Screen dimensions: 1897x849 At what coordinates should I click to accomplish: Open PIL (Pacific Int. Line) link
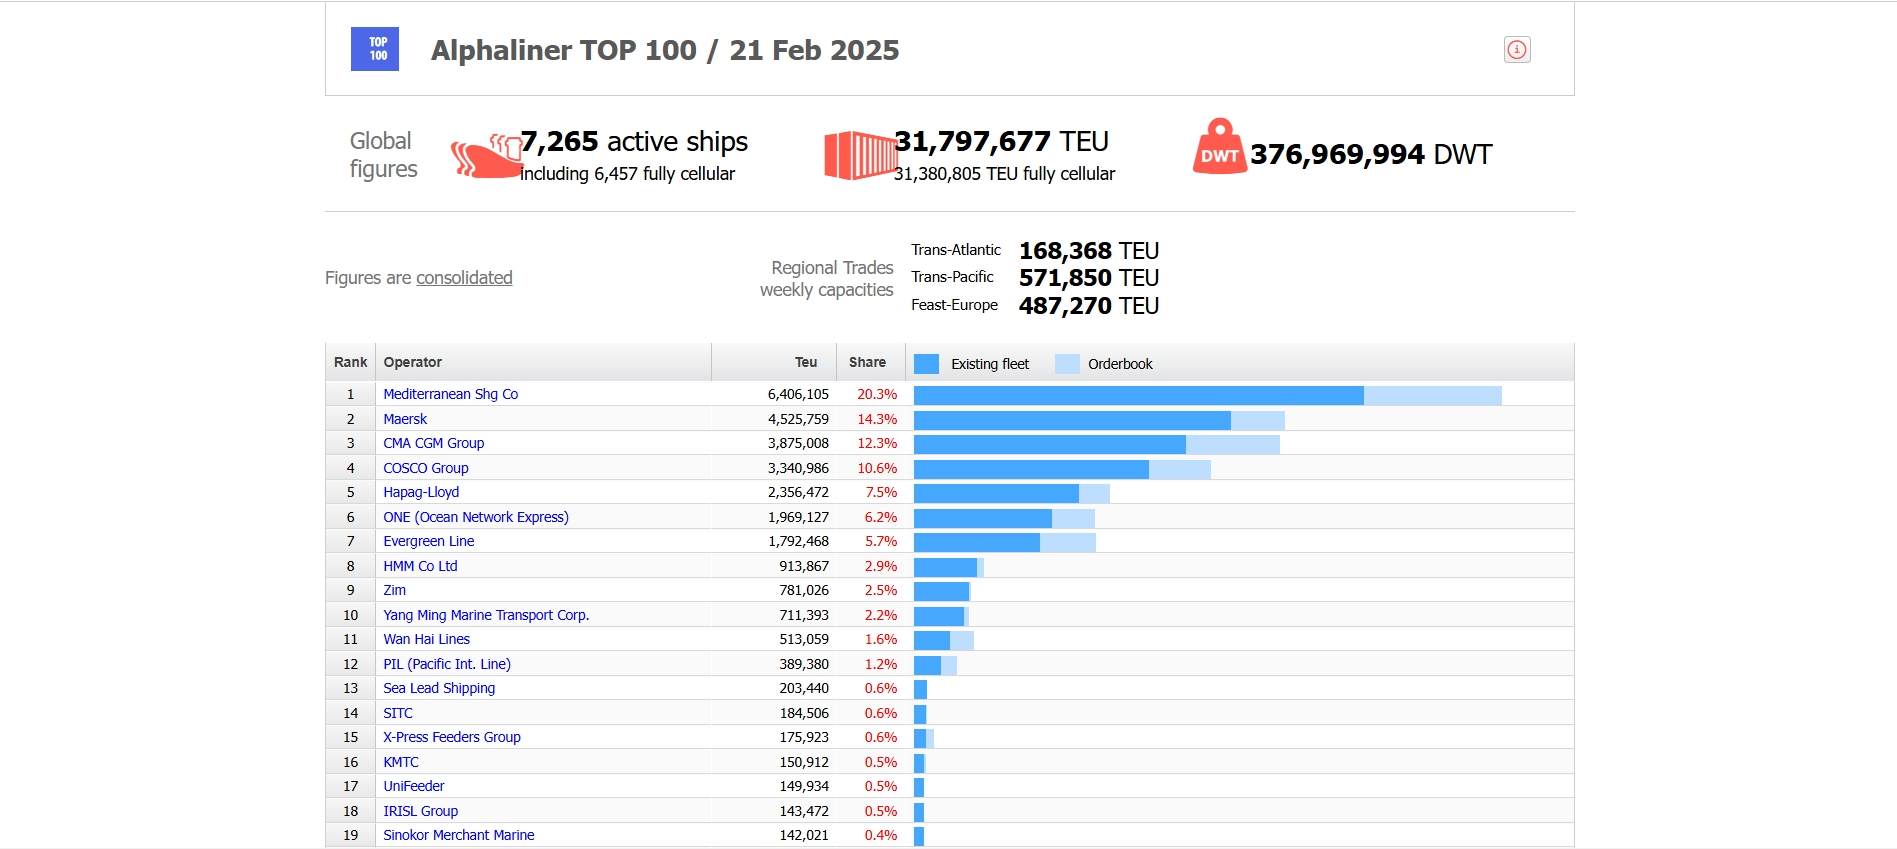[x=447, y=664]
